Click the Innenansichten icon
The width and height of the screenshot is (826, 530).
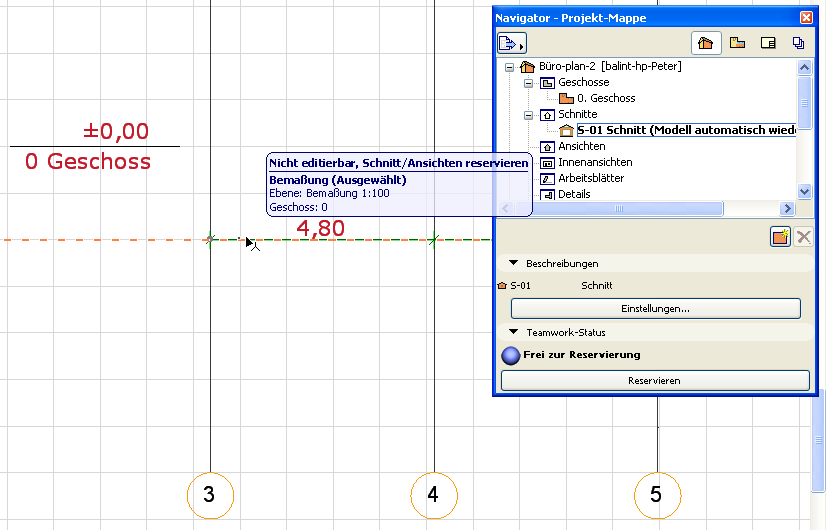point(547,163)
